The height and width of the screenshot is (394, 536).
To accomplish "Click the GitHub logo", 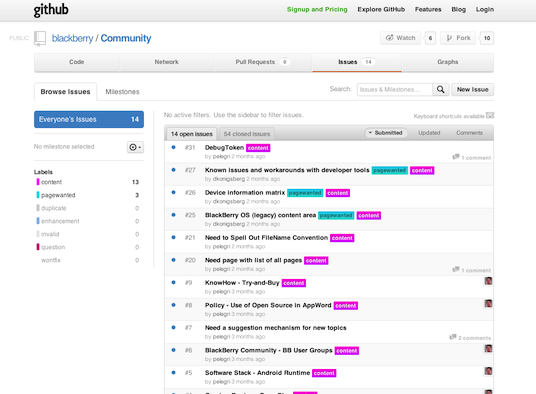I will point(51,10).
